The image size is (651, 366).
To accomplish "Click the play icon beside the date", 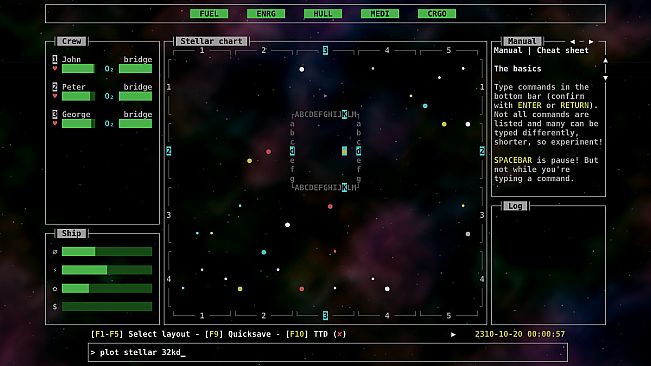I will tap(453, 334).
